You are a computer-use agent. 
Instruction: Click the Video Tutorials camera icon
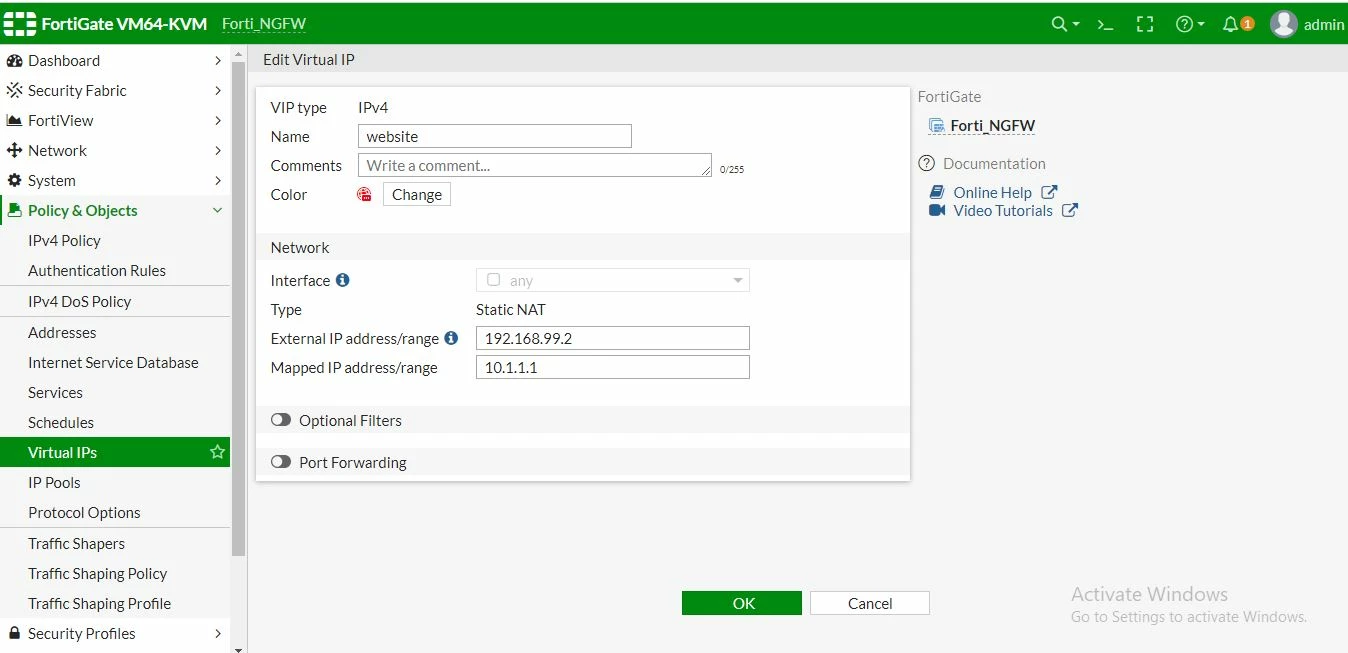coord(937,210)
